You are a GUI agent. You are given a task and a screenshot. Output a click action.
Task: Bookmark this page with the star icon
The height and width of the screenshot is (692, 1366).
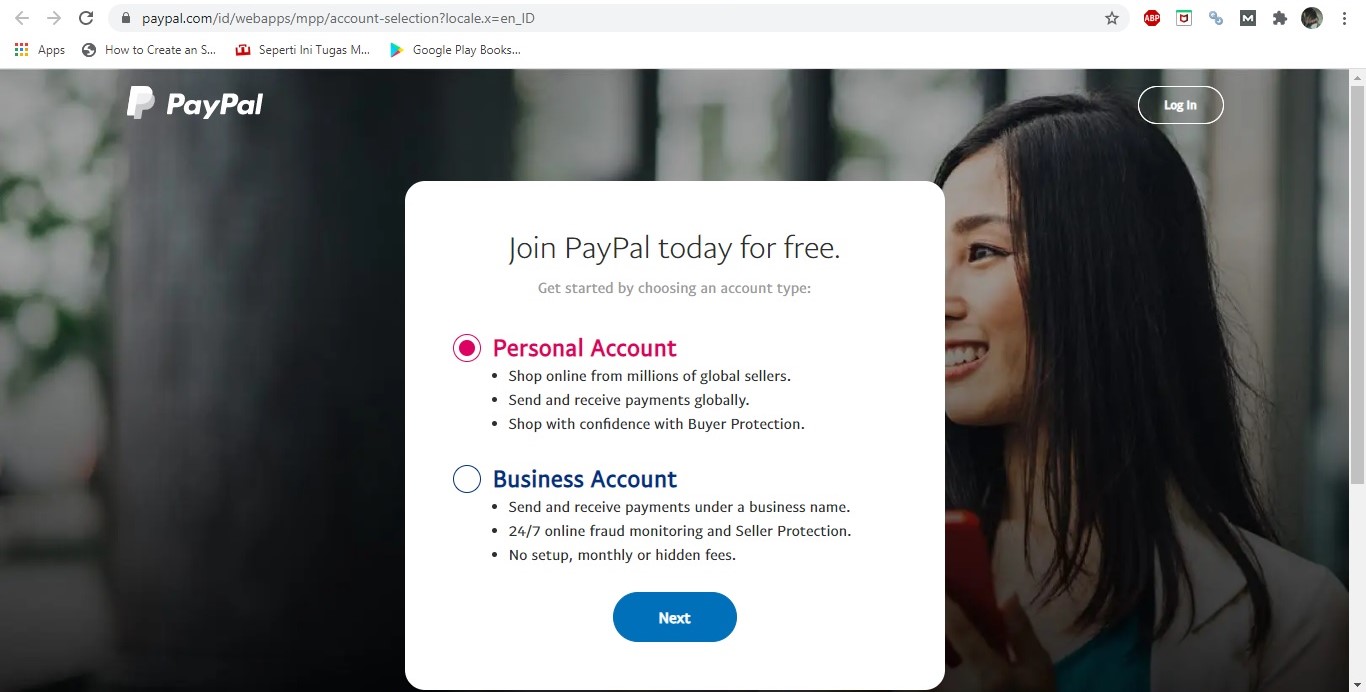[x=1112, y=18]
